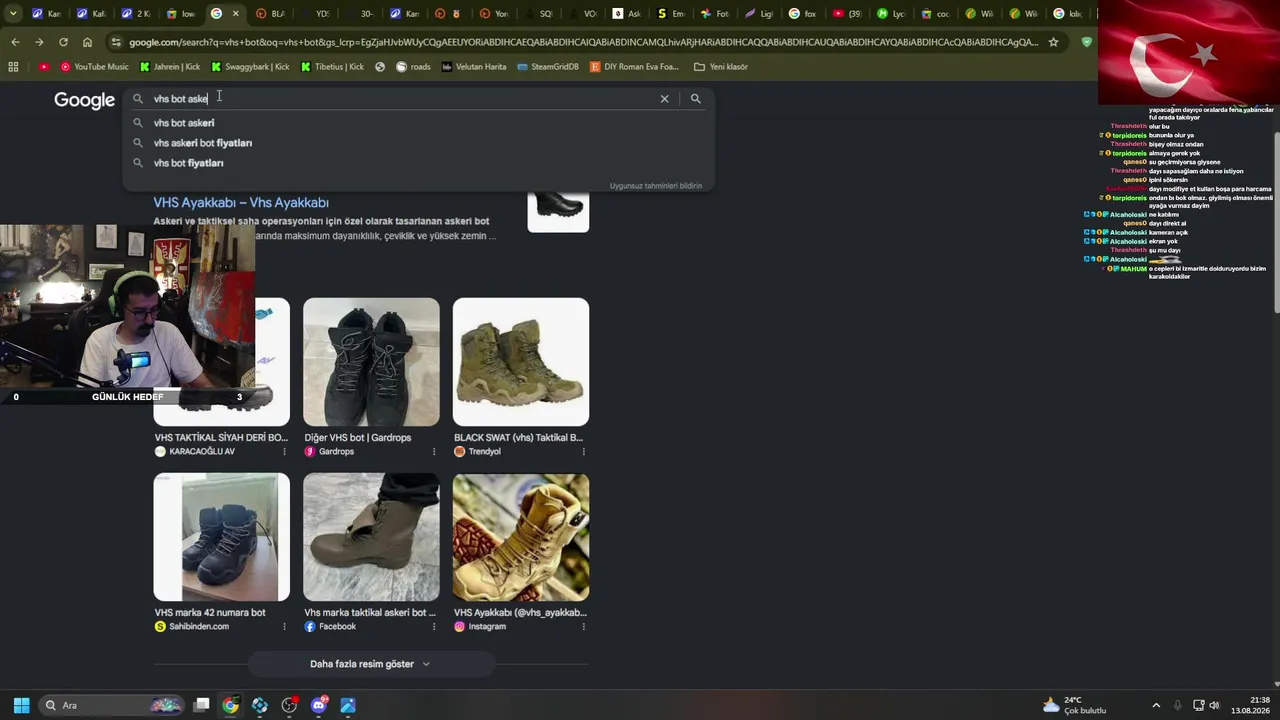Image resolution: width=1280 pixels, height=720 pixels.
Task: Open Chrome from the taskbar
Action: coord(230,705)
